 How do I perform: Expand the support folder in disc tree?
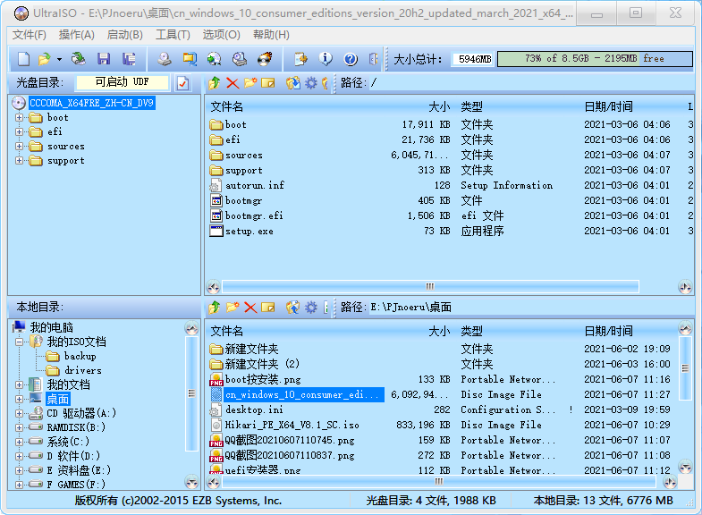click(x=19, y=160)
